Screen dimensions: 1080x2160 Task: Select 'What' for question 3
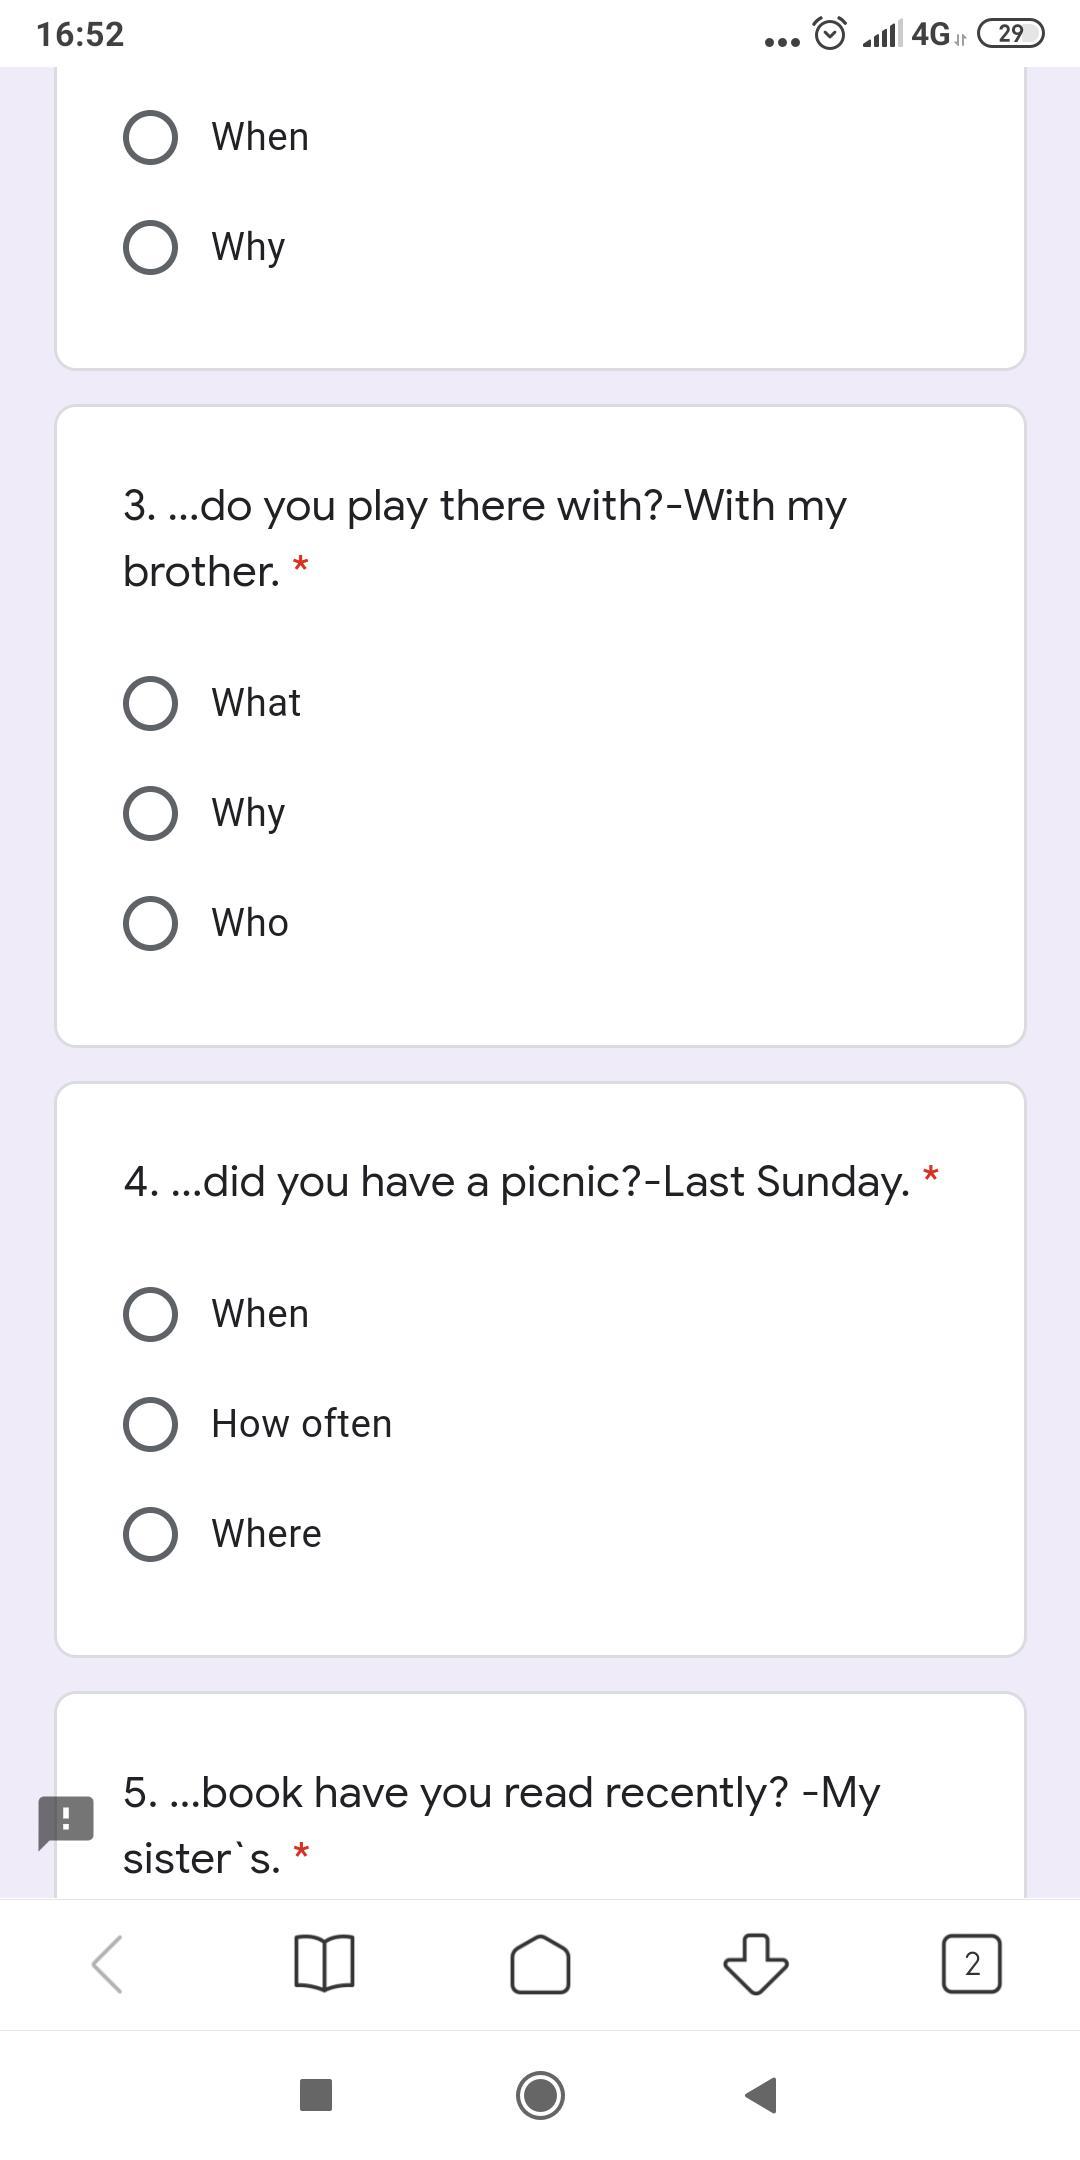[x=212, y=703]
